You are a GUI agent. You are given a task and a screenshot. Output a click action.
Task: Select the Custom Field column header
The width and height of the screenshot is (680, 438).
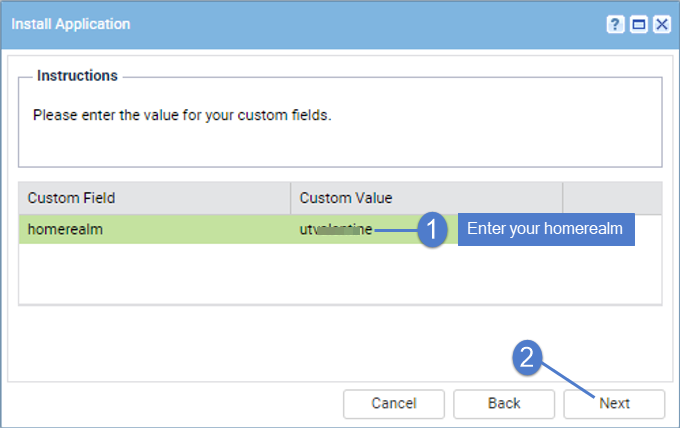(x=154, y=198)
